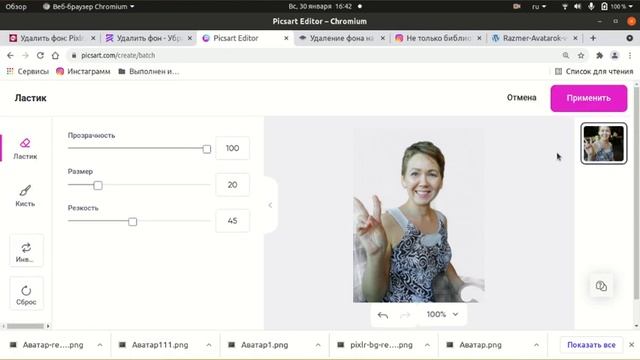
Task: Click the Резкость slider handle
Action: 132,222
